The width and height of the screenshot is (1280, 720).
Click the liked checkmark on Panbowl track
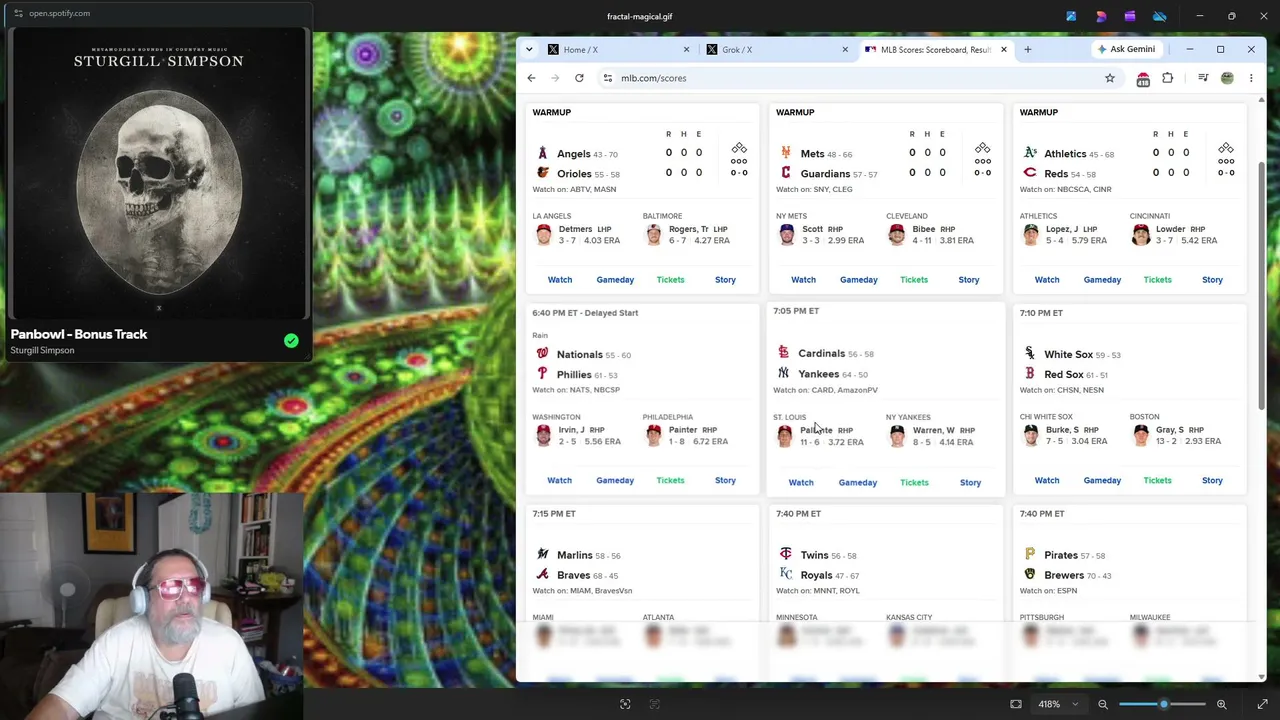click(x=291, y=341)
